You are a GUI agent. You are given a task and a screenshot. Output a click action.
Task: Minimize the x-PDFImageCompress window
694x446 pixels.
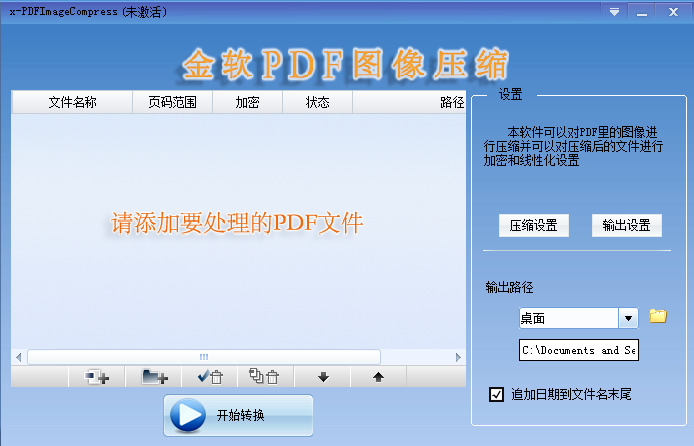(x=642, y=12)
